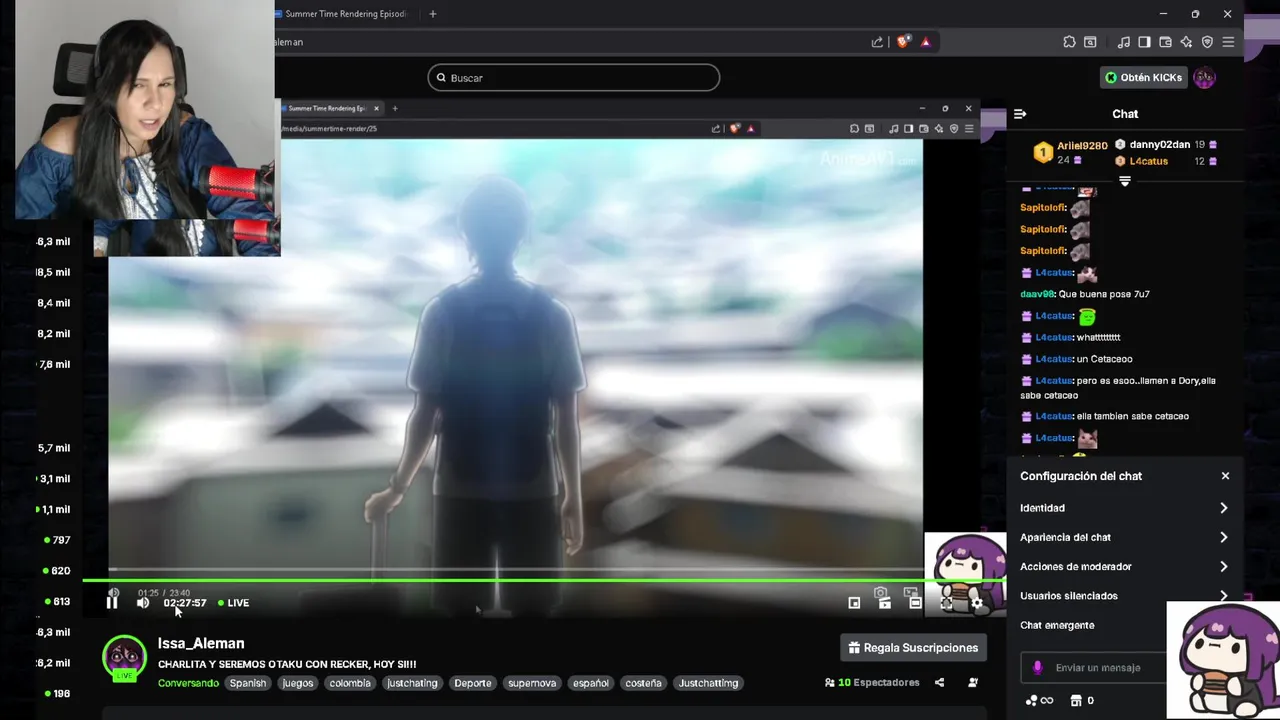This screenshot has width=1280, height=720.
Task: Open the emote picker purple icon
Action: (x=1037, y=667)
